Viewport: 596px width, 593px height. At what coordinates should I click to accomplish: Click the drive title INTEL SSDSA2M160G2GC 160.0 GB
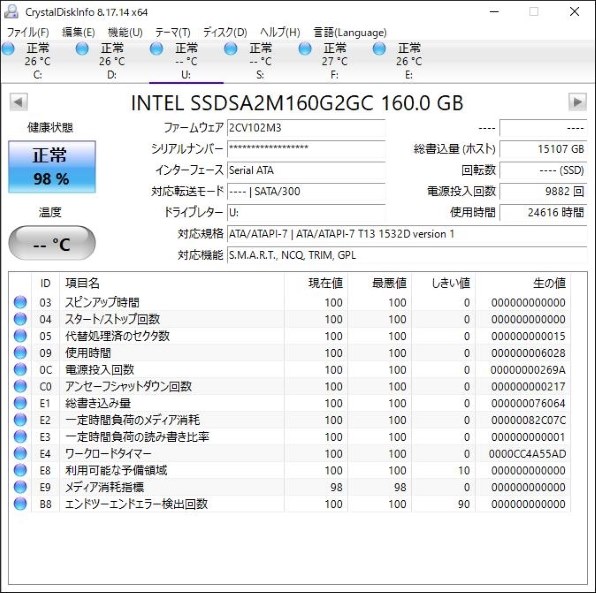point(297,103)
